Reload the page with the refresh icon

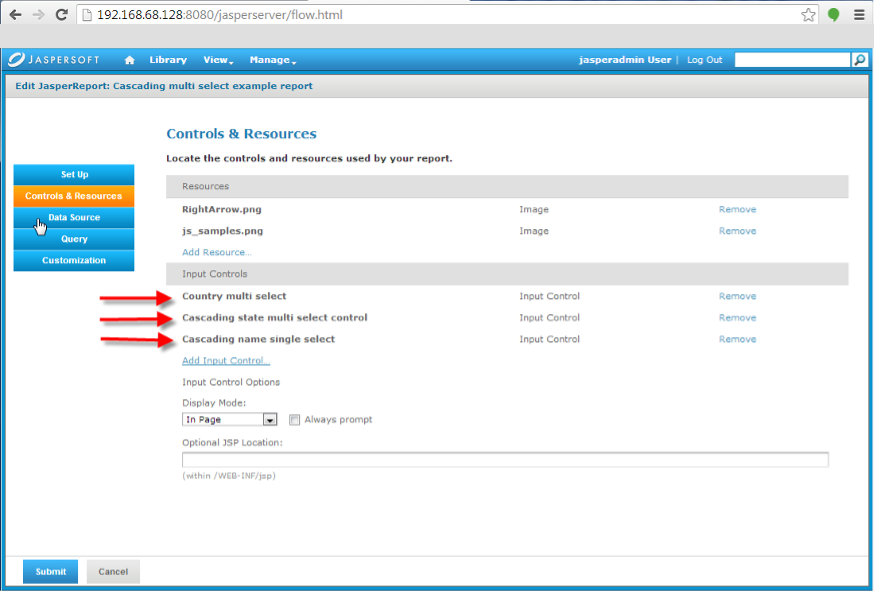coord(61,15)
